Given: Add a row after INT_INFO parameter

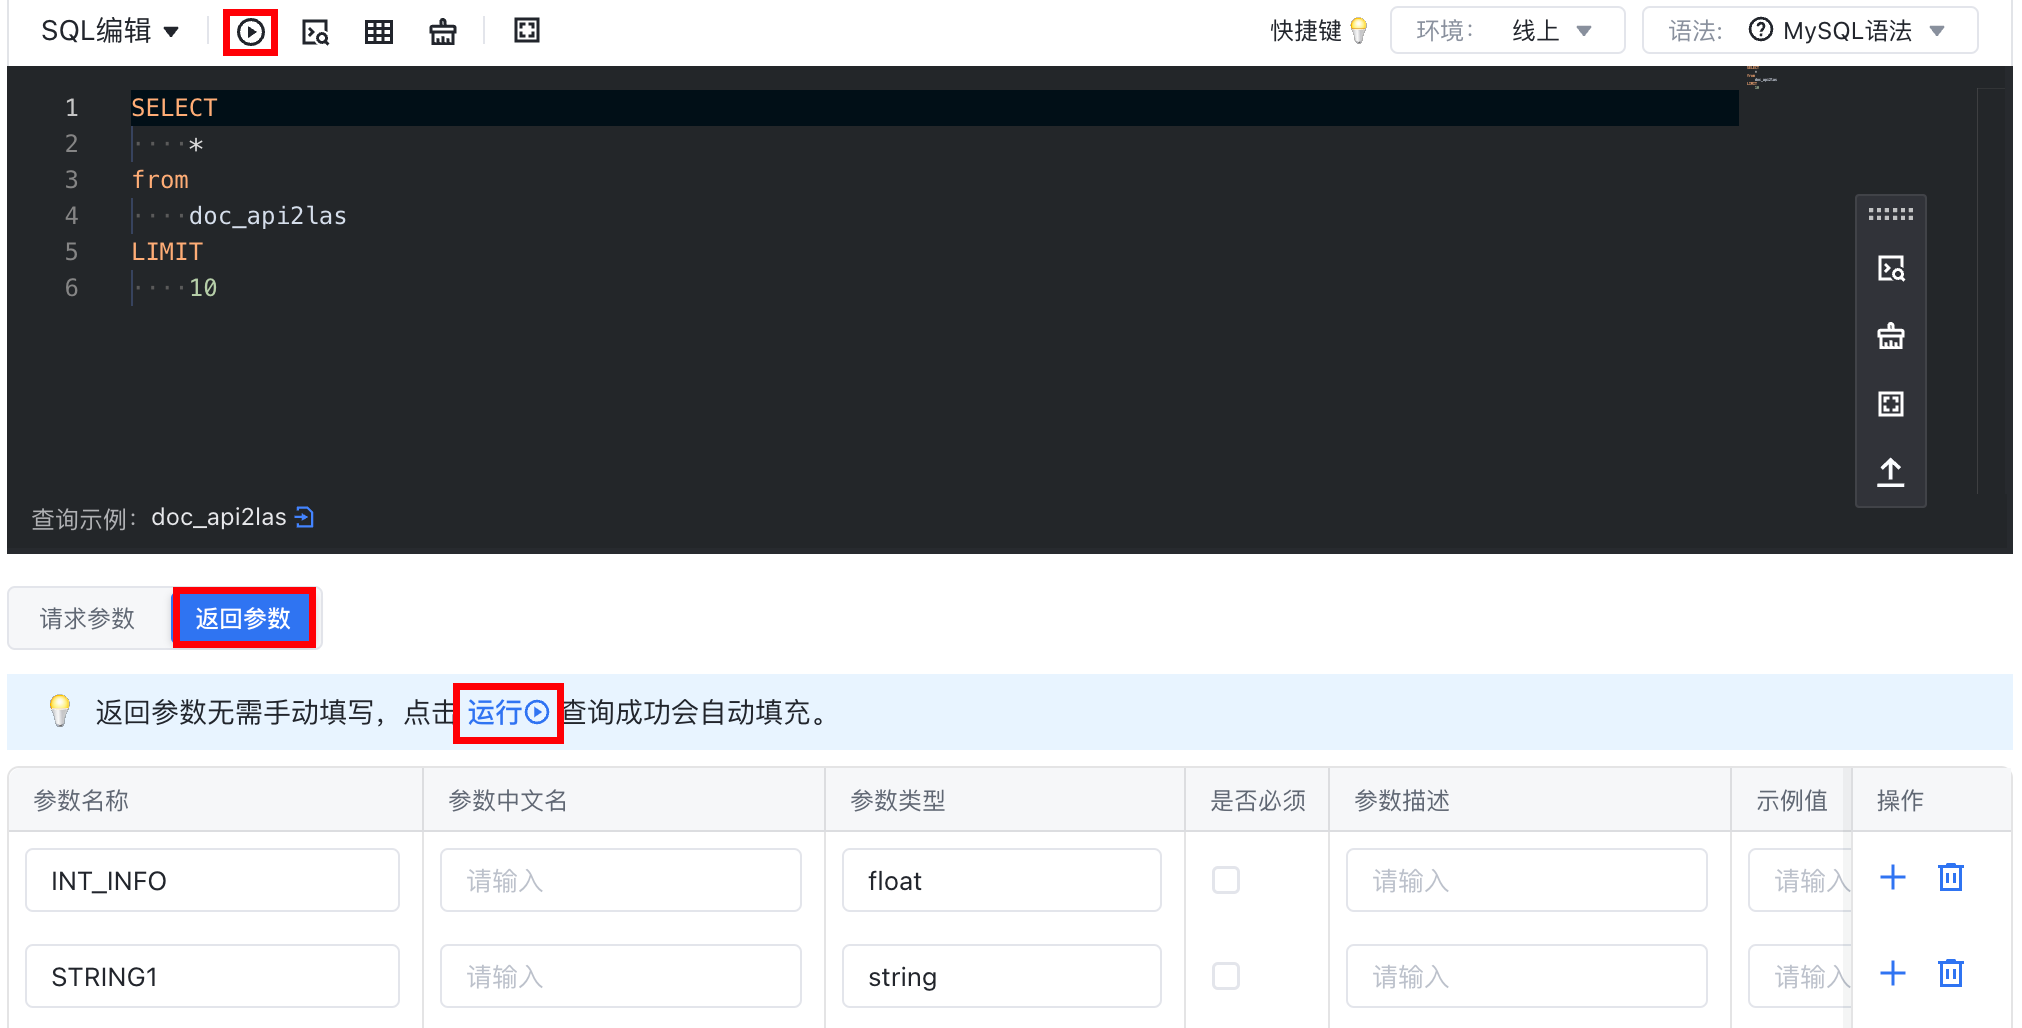Looking at the screenshot, I should tap(1893, 878).
